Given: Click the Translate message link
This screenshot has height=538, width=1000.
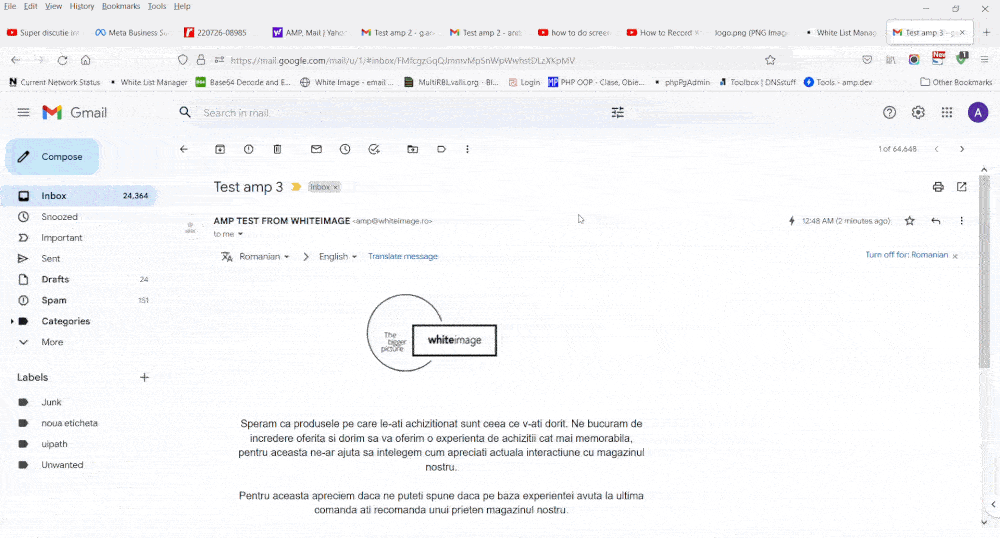Looking at the screenshot, I should (x=403, y=257).
